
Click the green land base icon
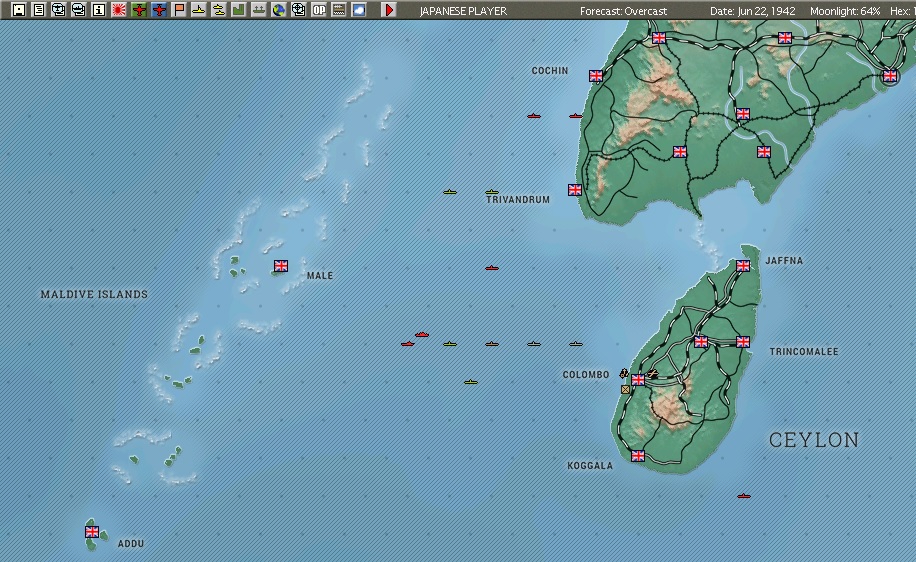238,10
